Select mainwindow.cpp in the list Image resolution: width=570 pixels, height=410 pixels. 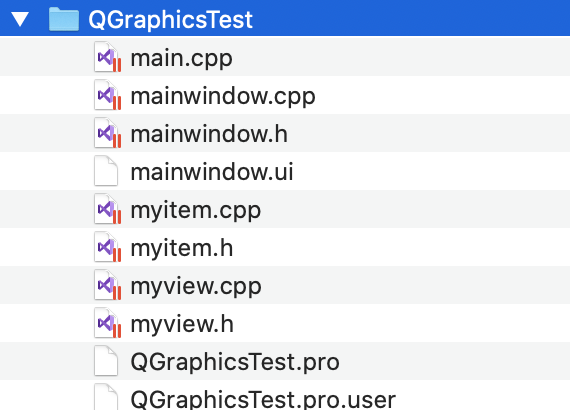(x=223, y=96)
